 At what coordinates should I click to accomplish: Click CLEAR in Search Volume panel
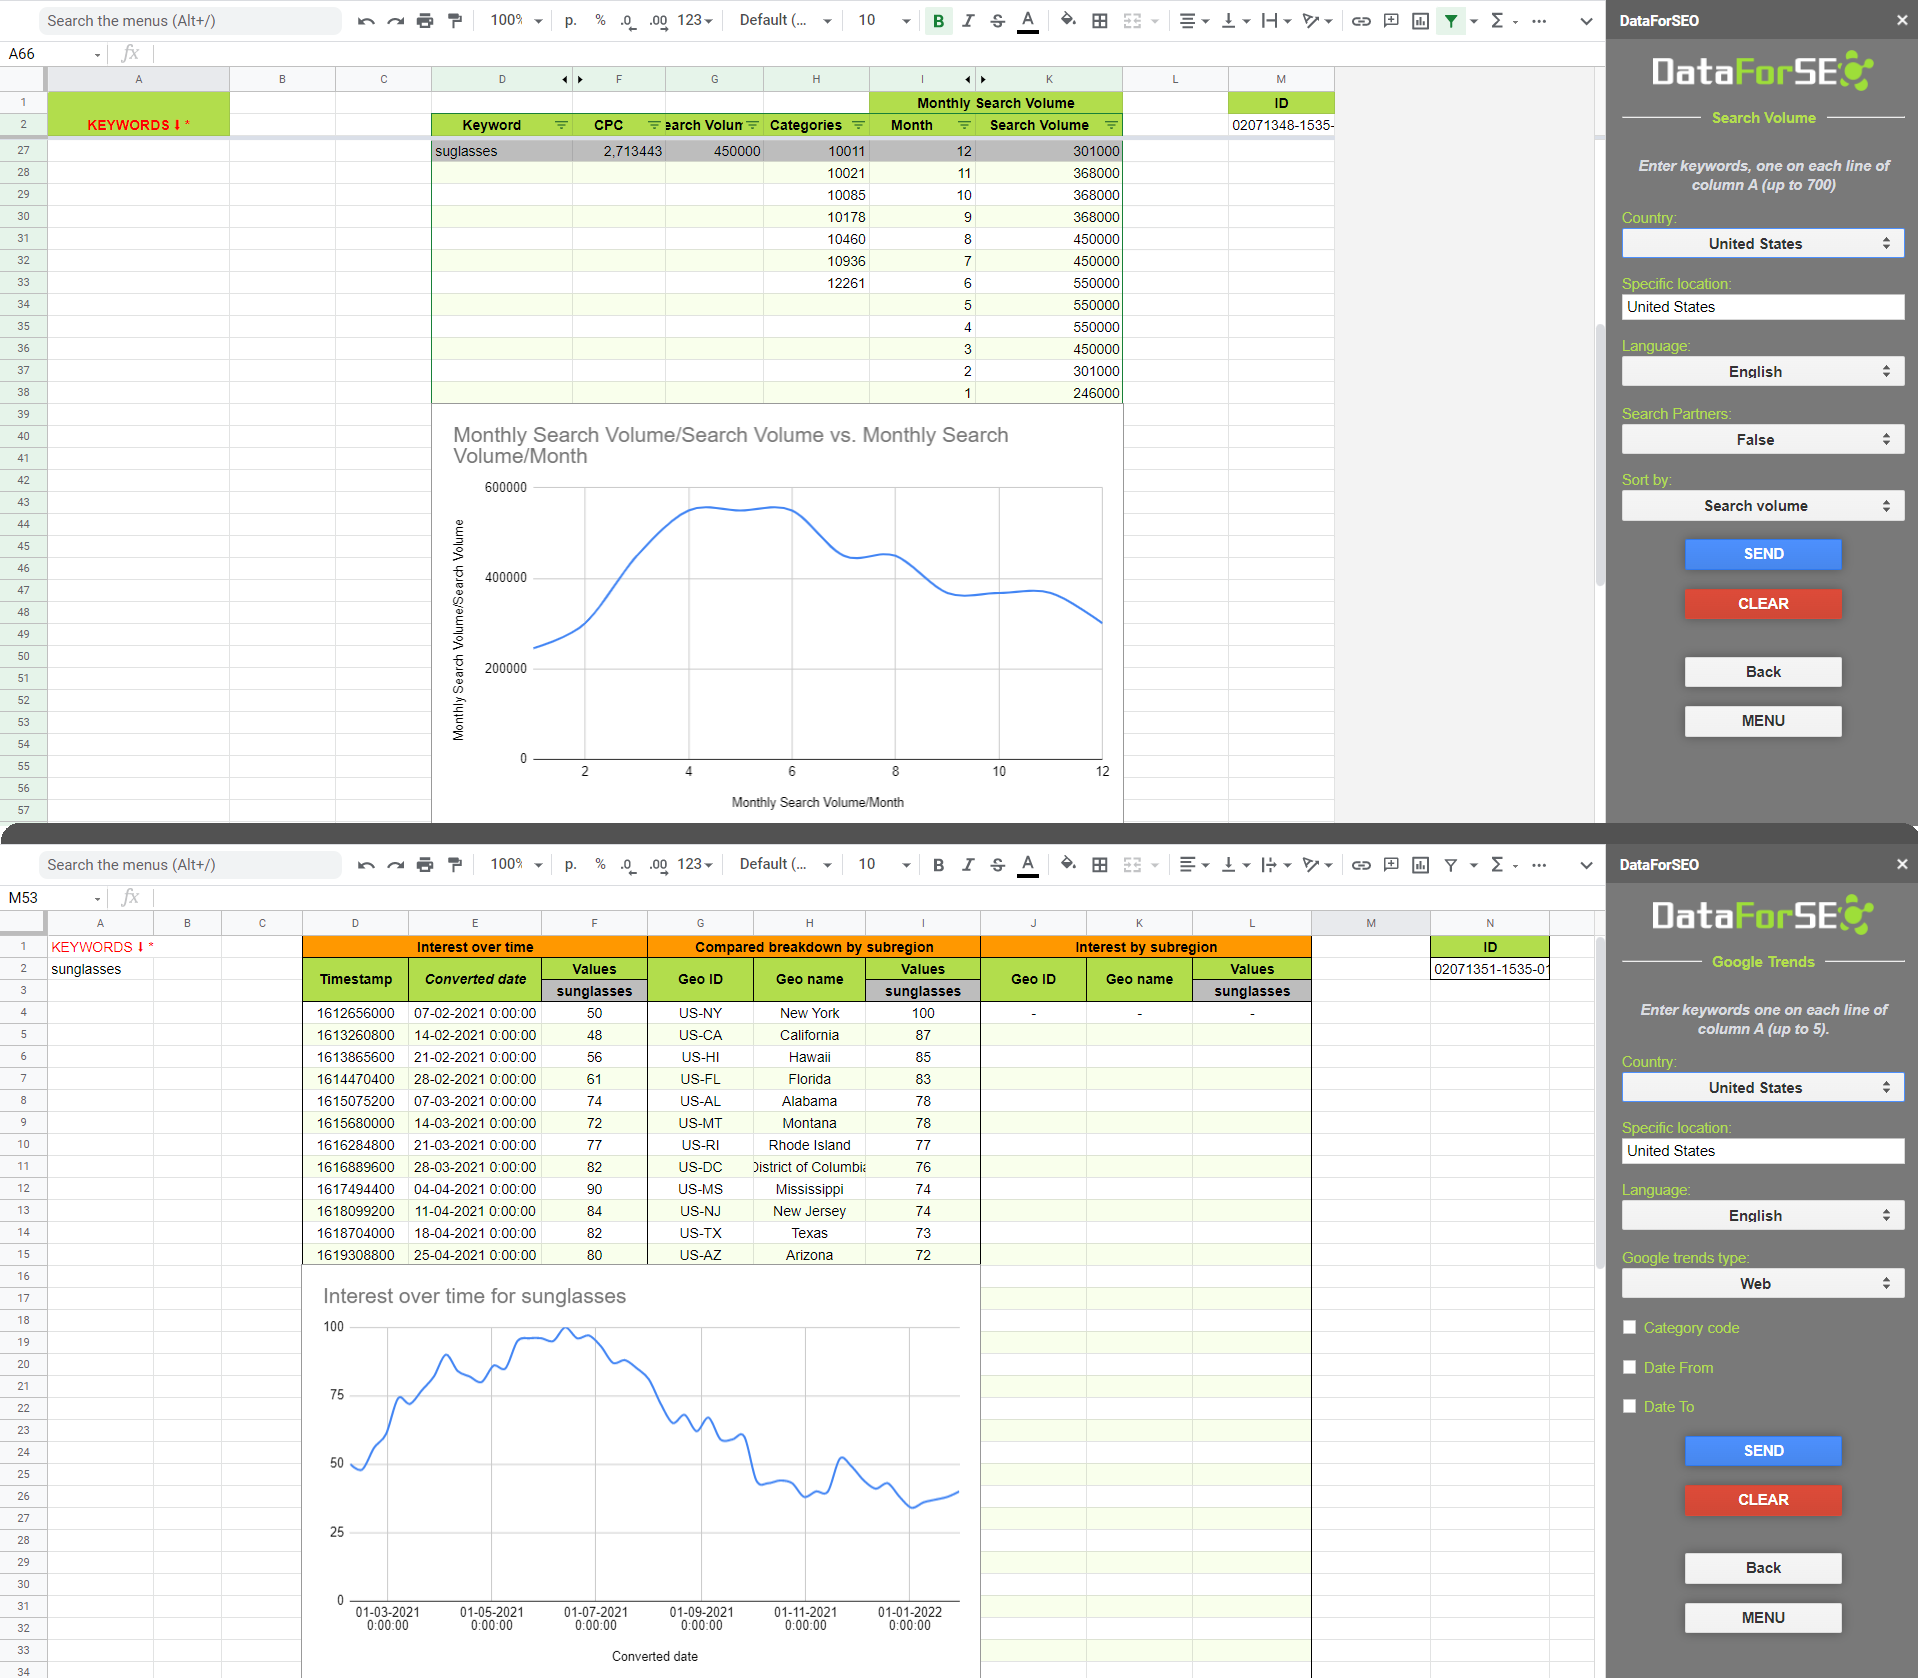click(x=1762, y=604)
